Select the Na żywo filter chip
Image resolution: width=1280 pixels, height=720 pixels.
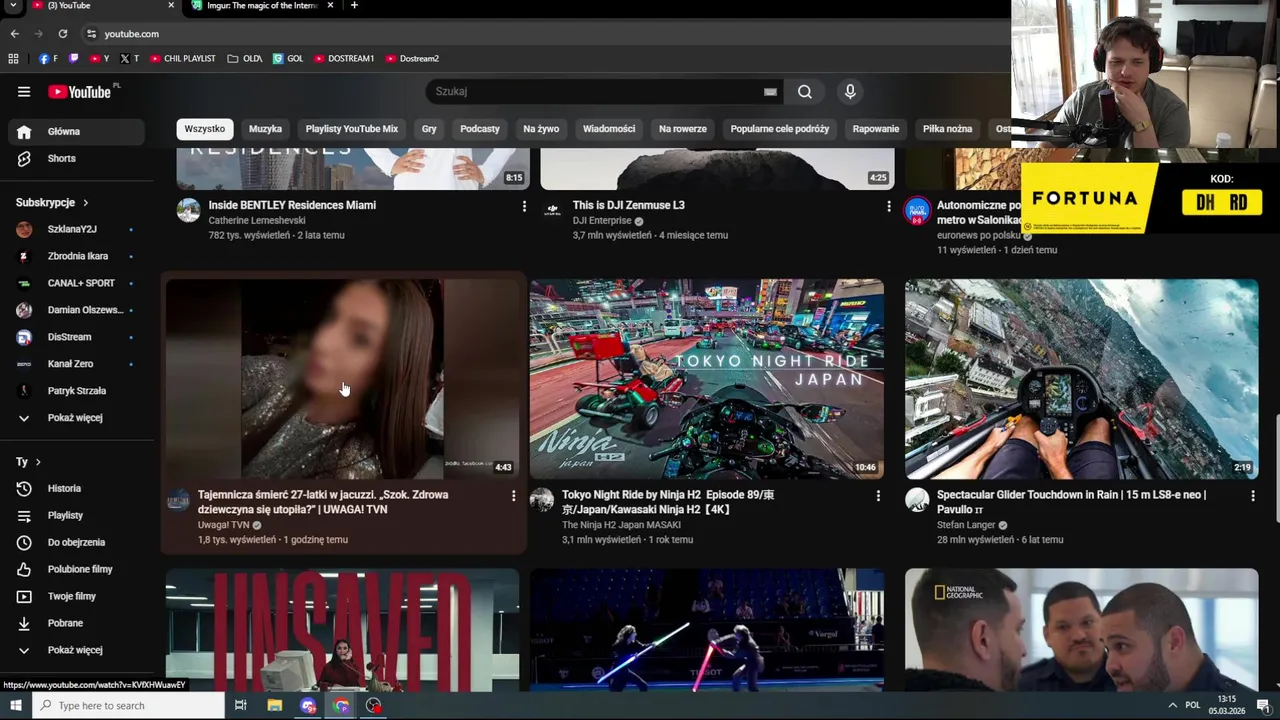pyautogui.click(x=541, y=129)
